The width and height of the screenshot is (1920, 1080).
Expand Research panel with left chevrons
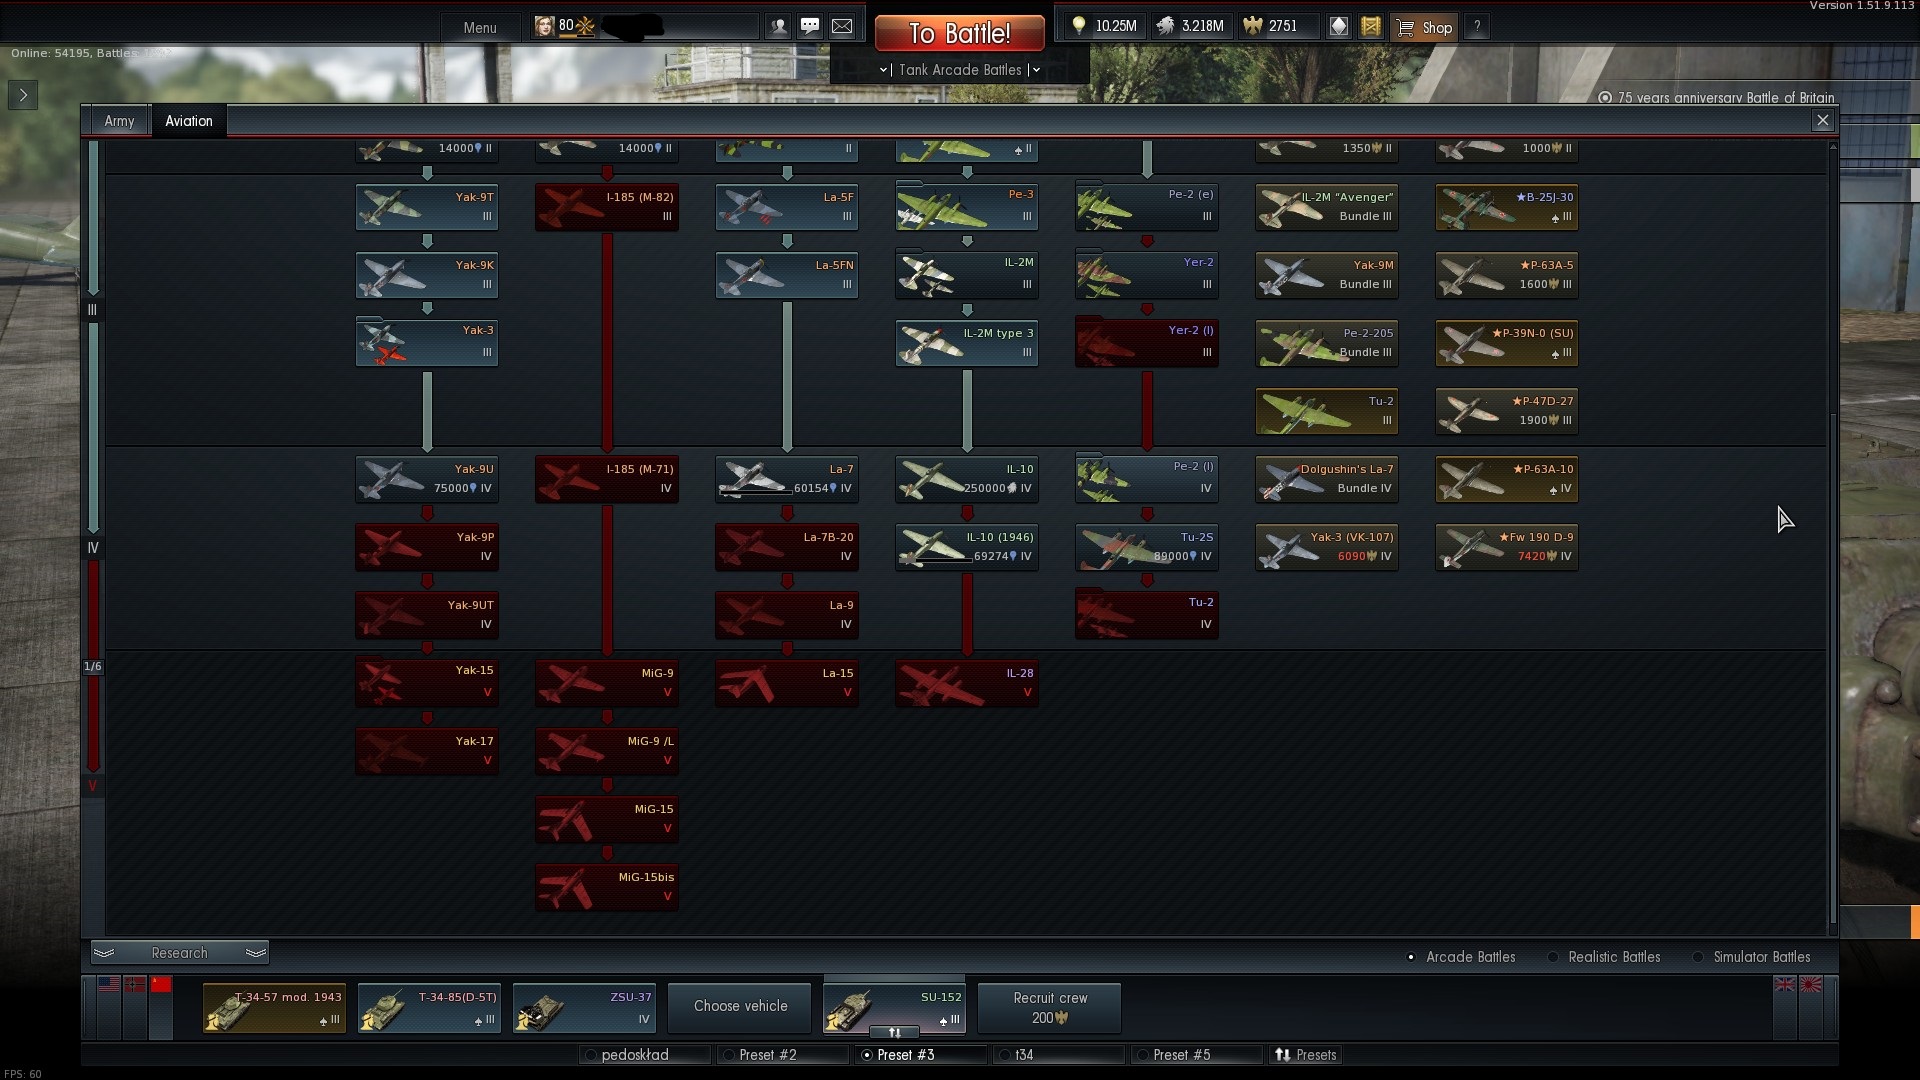[104, 953]
